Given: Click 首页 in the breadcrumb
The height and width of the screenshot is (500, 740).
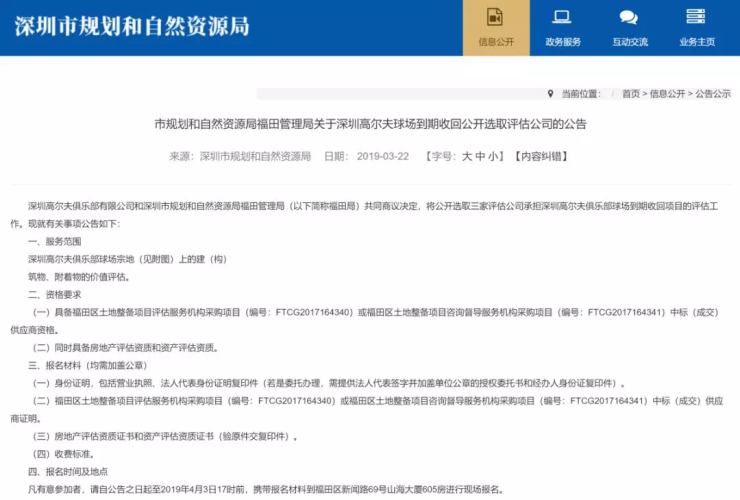Looking at the screenshot, I should (x=630, y=94).
